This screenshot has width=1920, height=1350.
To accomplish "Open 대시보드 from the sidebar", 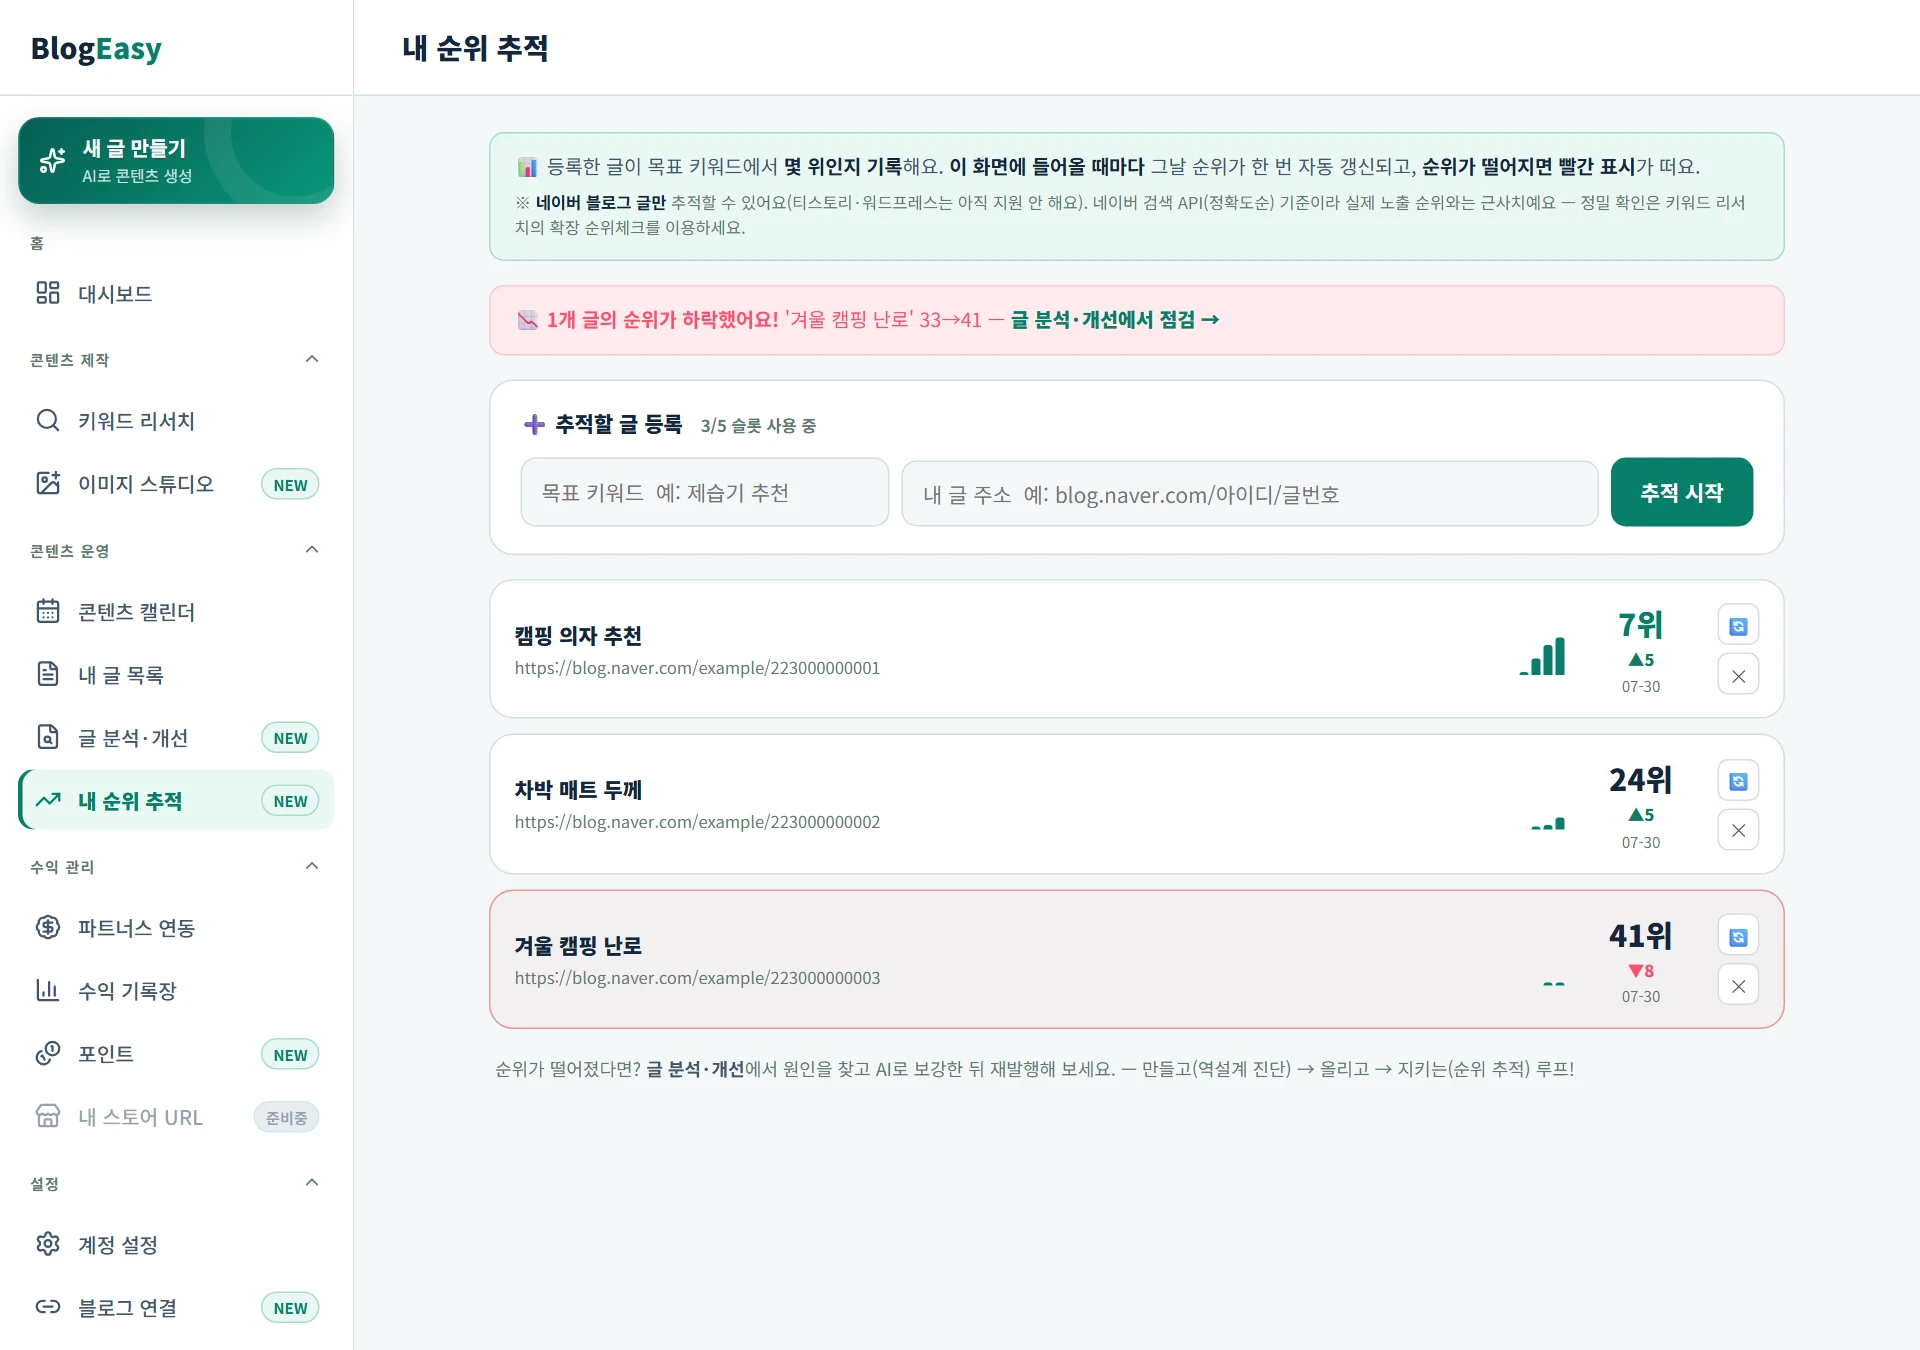I will [176, 293].
